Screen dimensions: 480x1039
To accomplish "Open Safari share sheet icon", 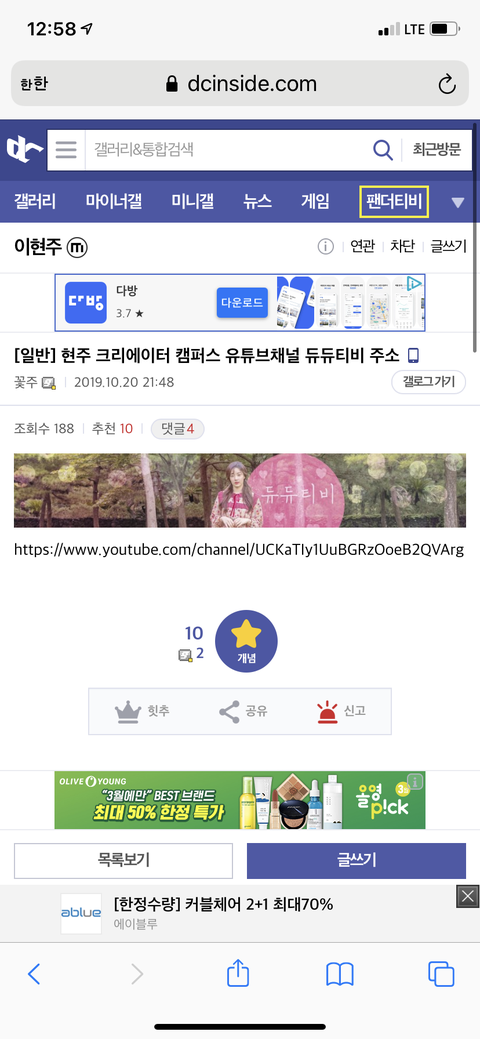I will pyautogui.click(x=238, y=973).
